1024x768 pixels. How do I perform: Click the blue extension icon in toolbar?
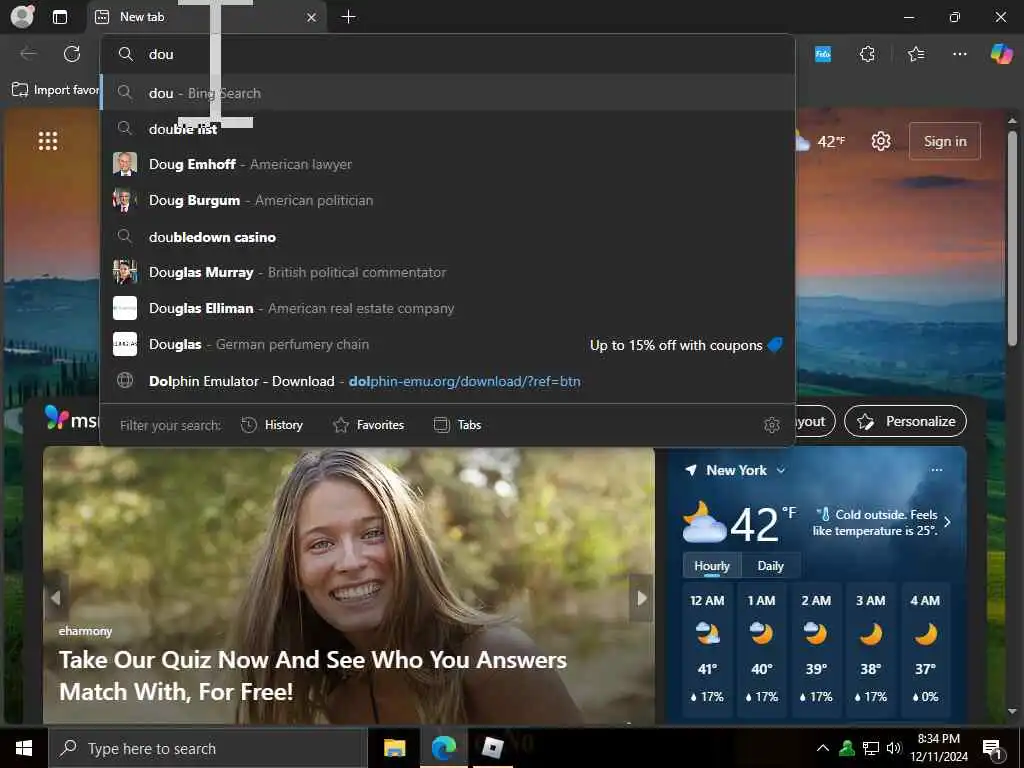pos(823,54)
